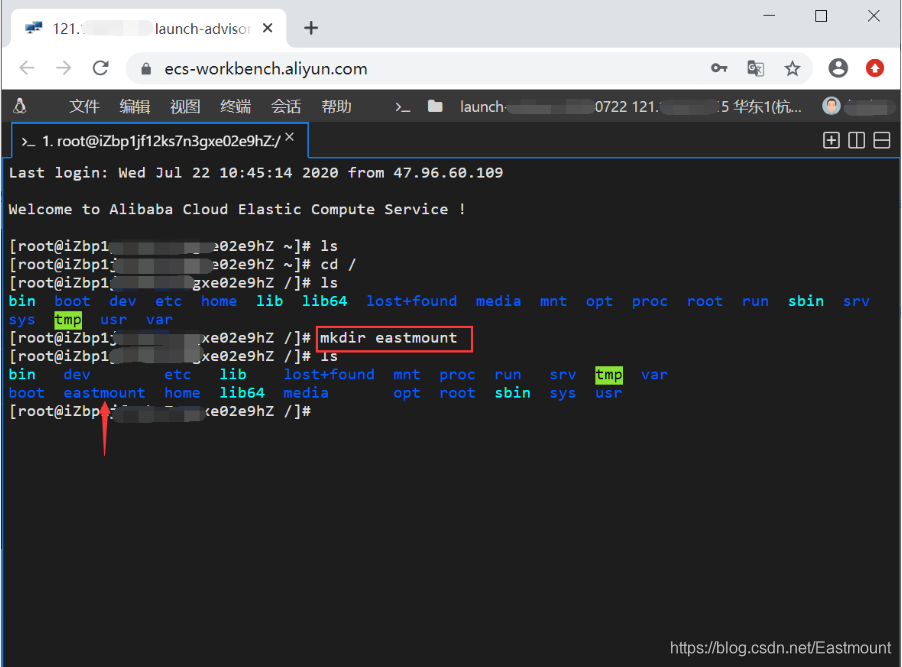The image size is (902, 667).
Task: Select the launch-advisor browser tab
Action: 148,28
